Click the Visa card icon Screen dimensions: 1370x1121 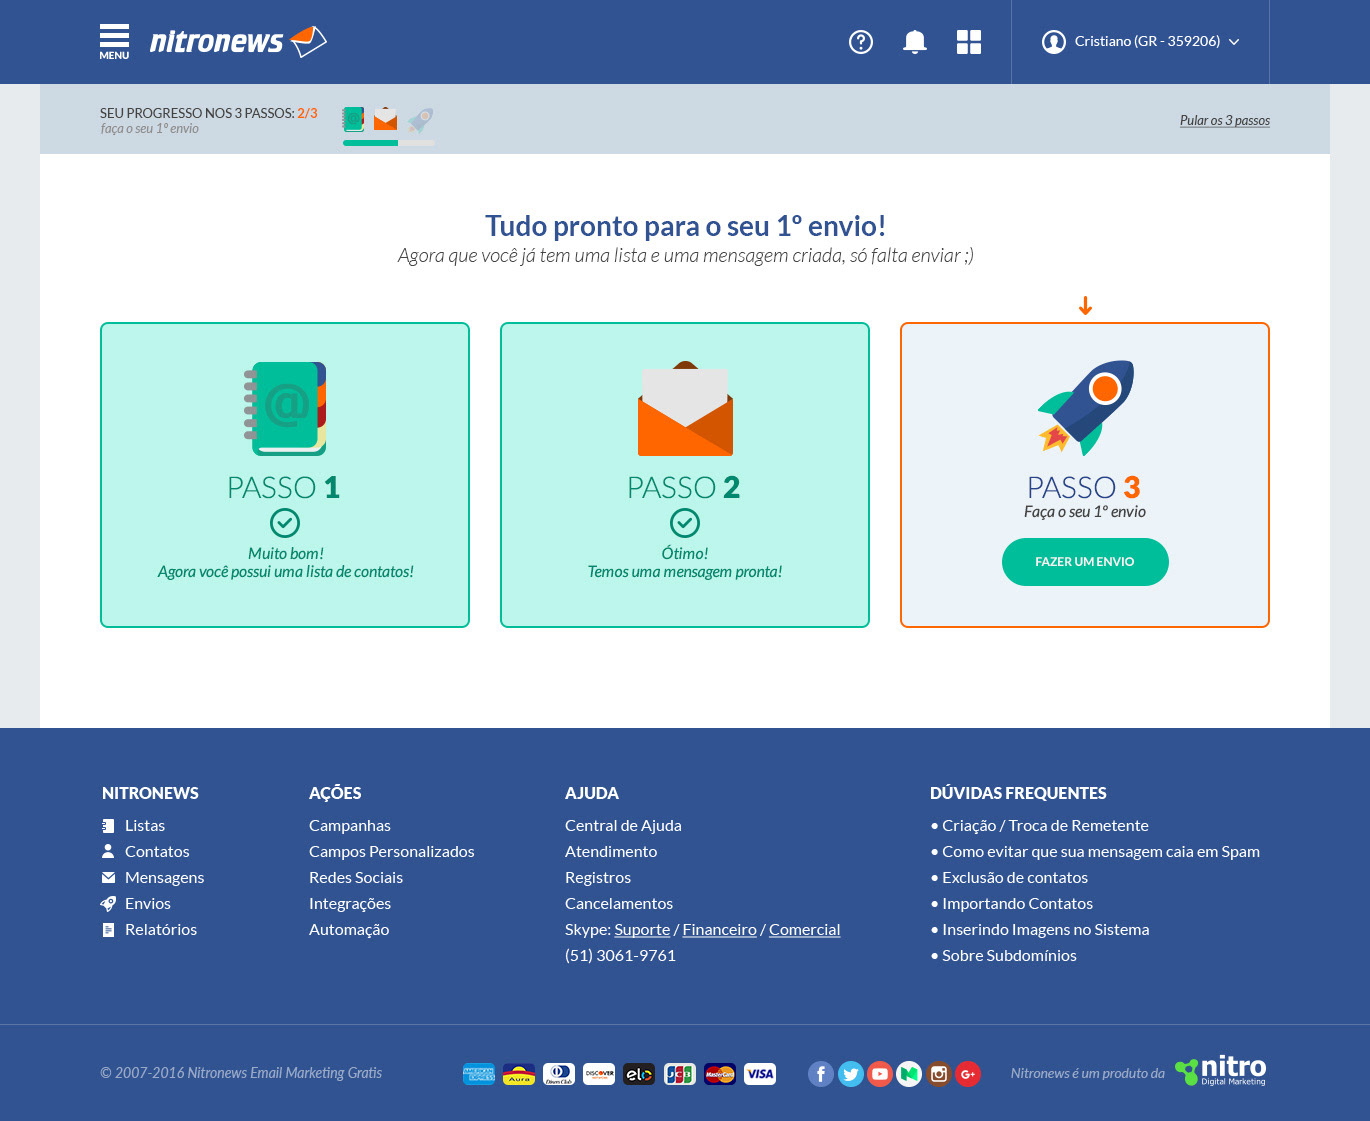point(760,1074)
